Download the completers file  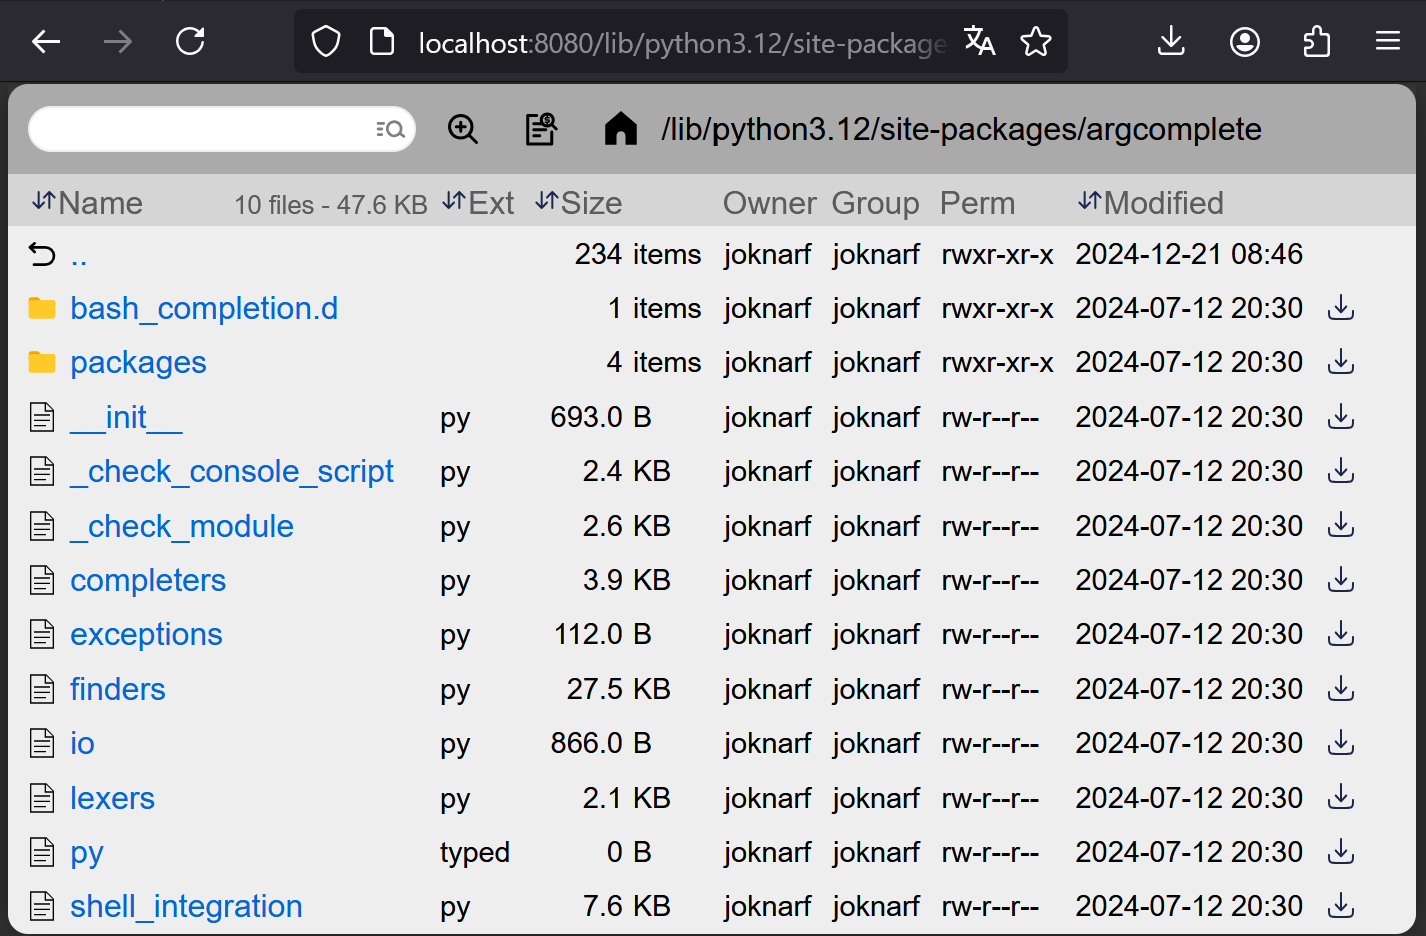tap(1341, 580)
